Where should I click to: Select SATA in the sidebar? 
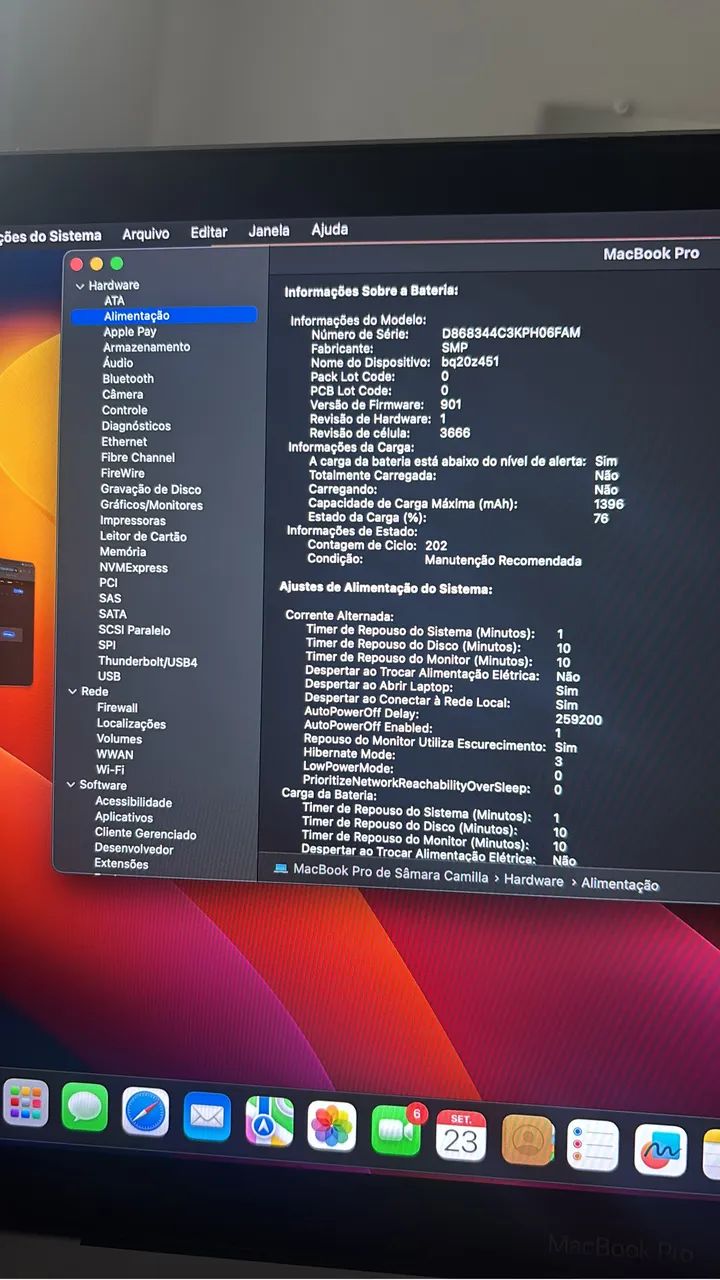coord(113,614)
